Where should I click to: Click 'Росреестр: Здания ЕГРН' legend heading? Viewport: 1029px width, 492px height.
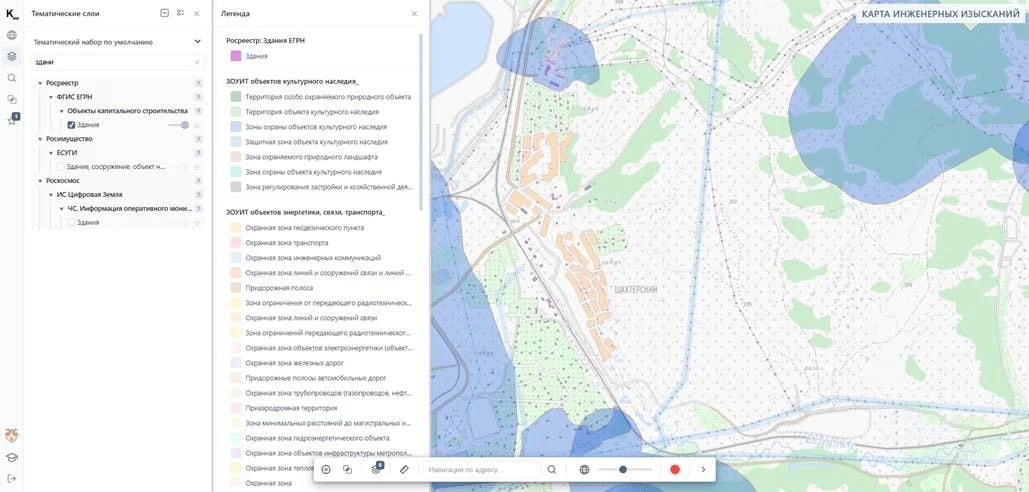pyautogui.click(x=265, y=41)
